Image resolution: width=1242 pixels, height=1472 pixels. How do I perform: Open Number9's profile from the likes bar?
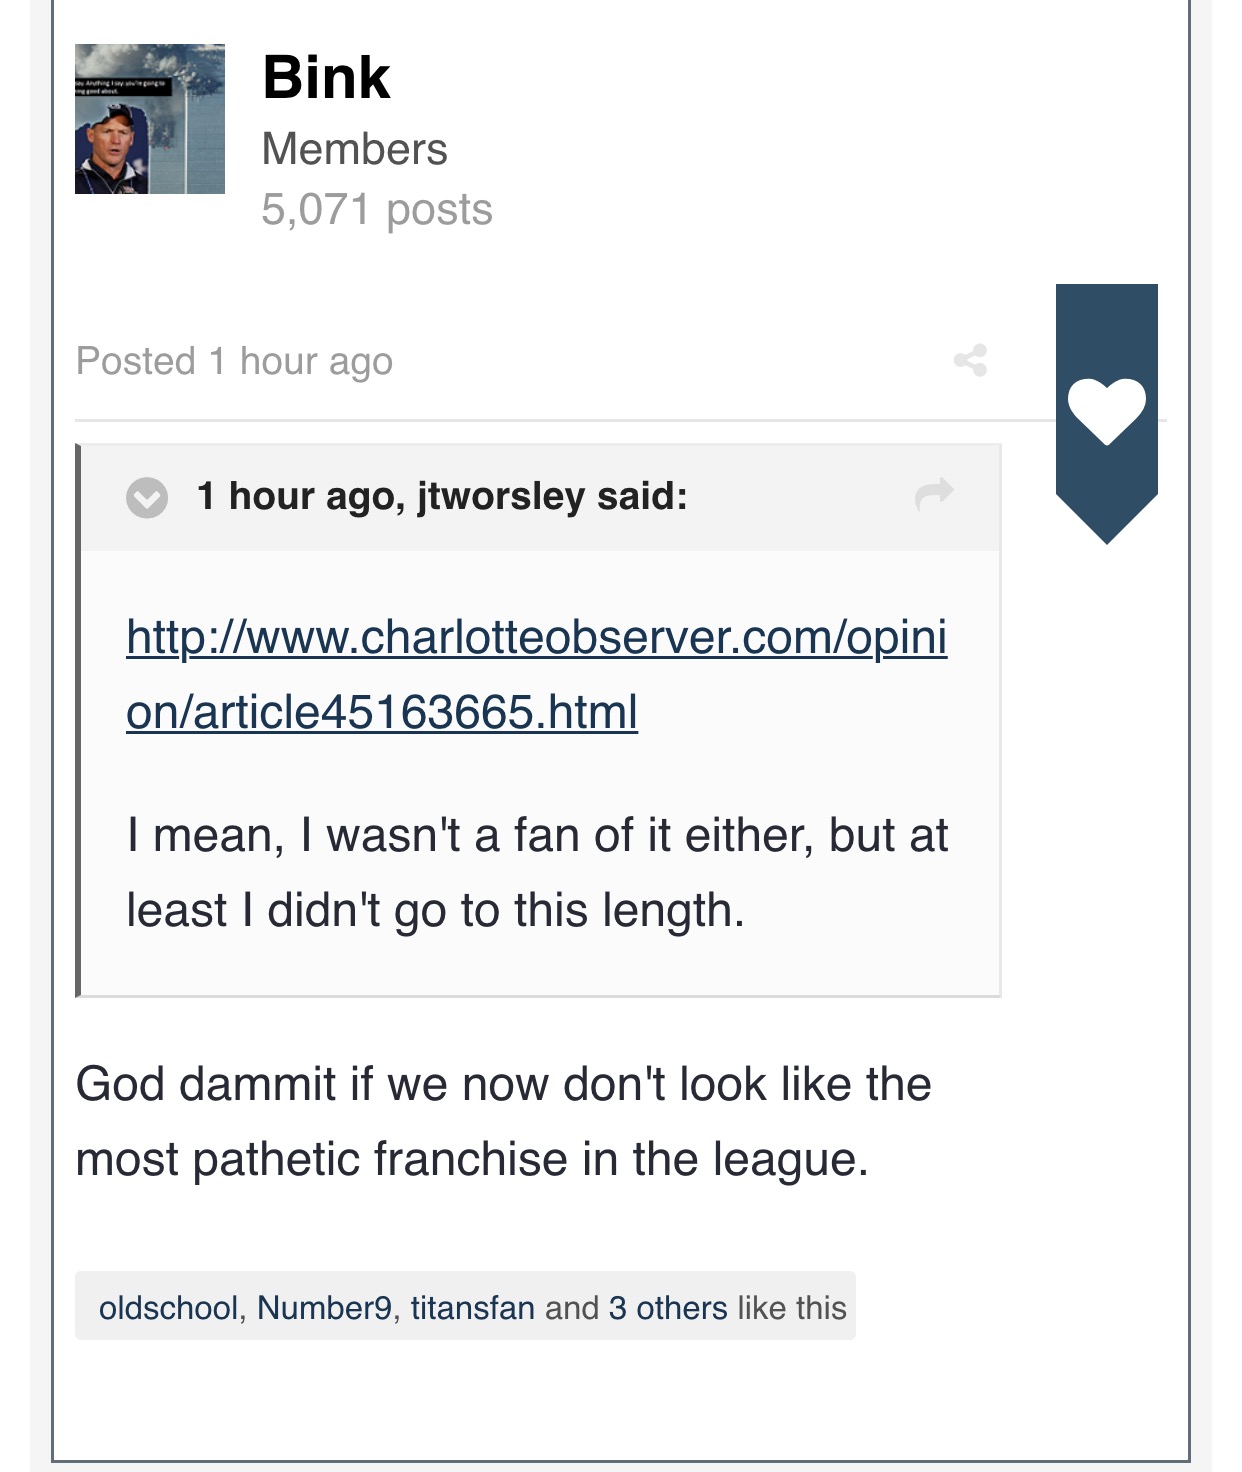pyautogui.click(x=325, y=1307)
